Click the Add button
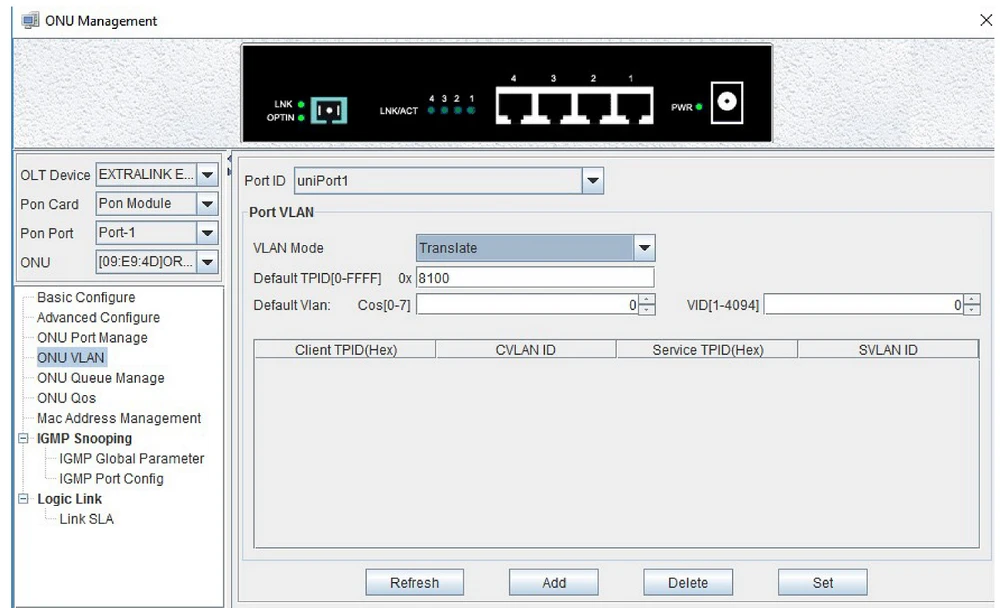Image resolution: width=1000 pixels, height=608 pixels. [x=554, y=583]
